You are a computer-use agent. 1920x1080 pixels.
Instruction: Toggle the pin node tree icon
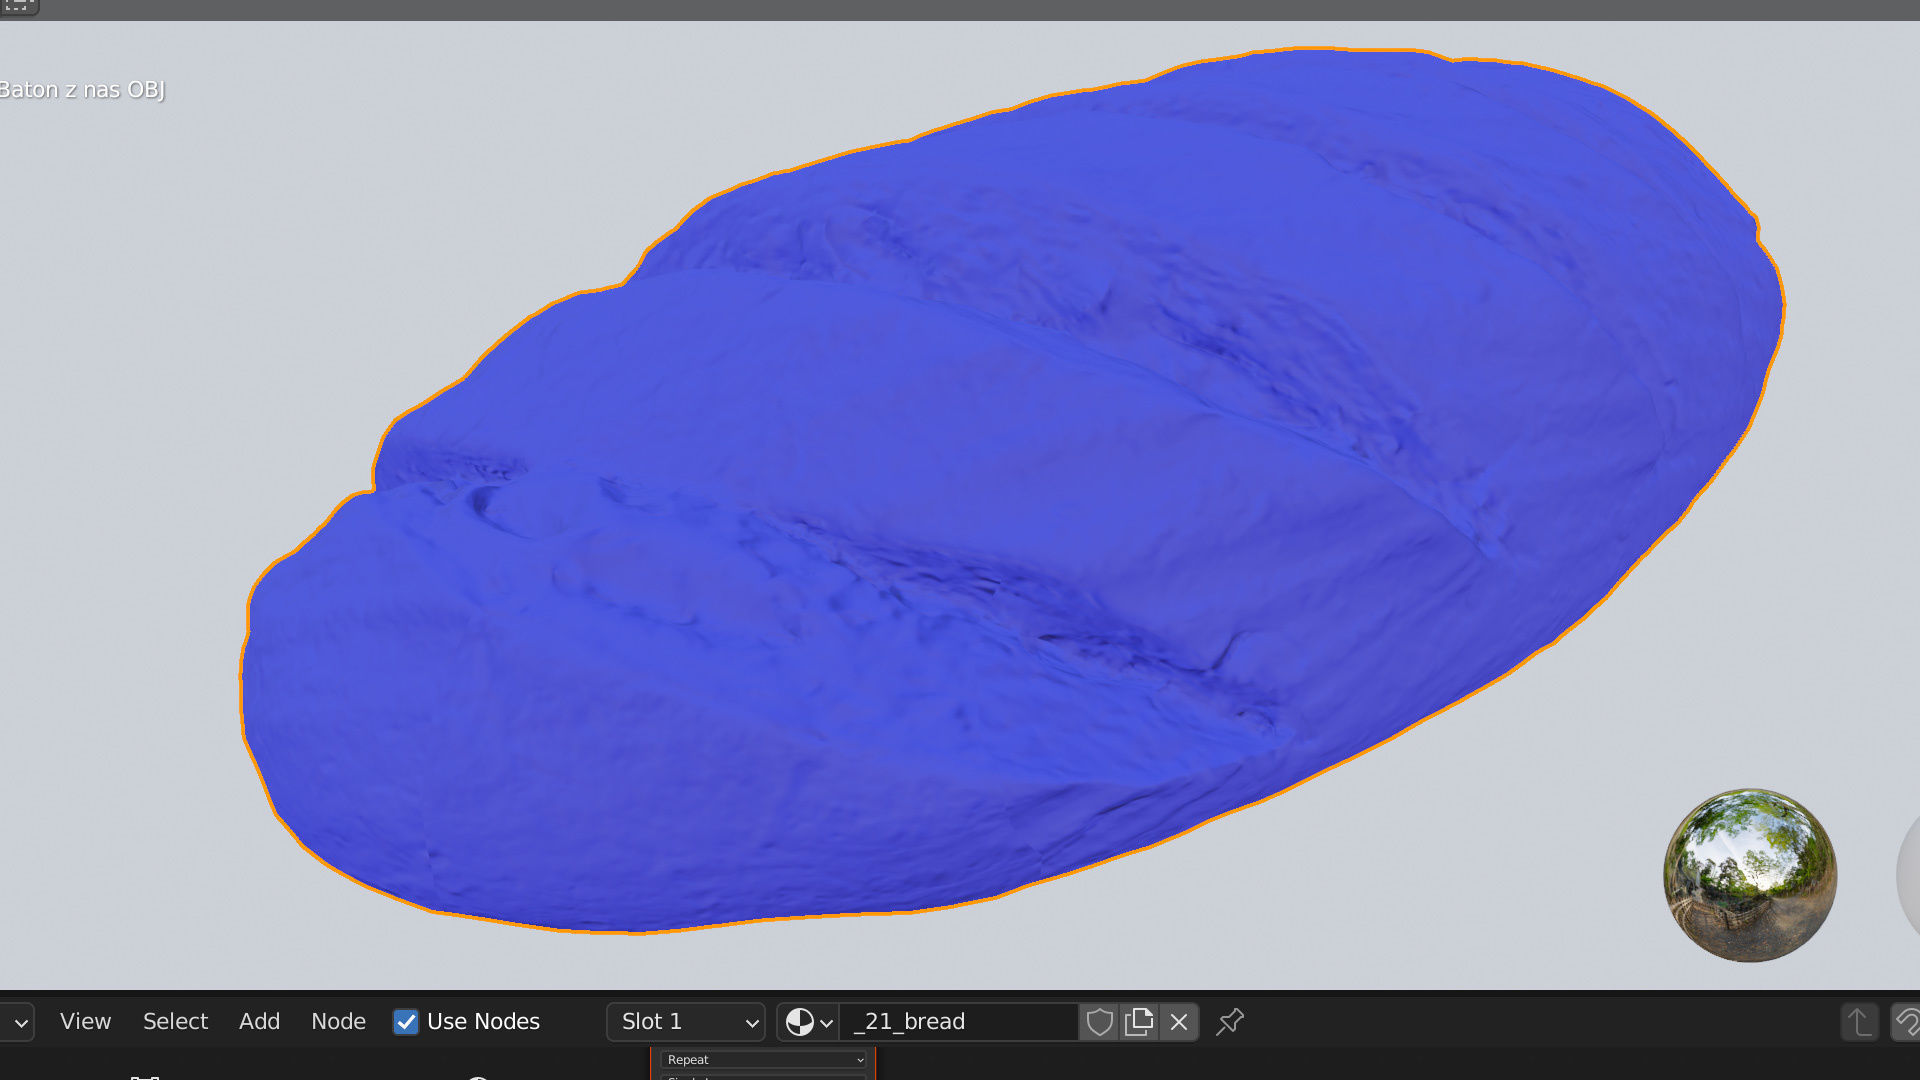[1230, 1022]
